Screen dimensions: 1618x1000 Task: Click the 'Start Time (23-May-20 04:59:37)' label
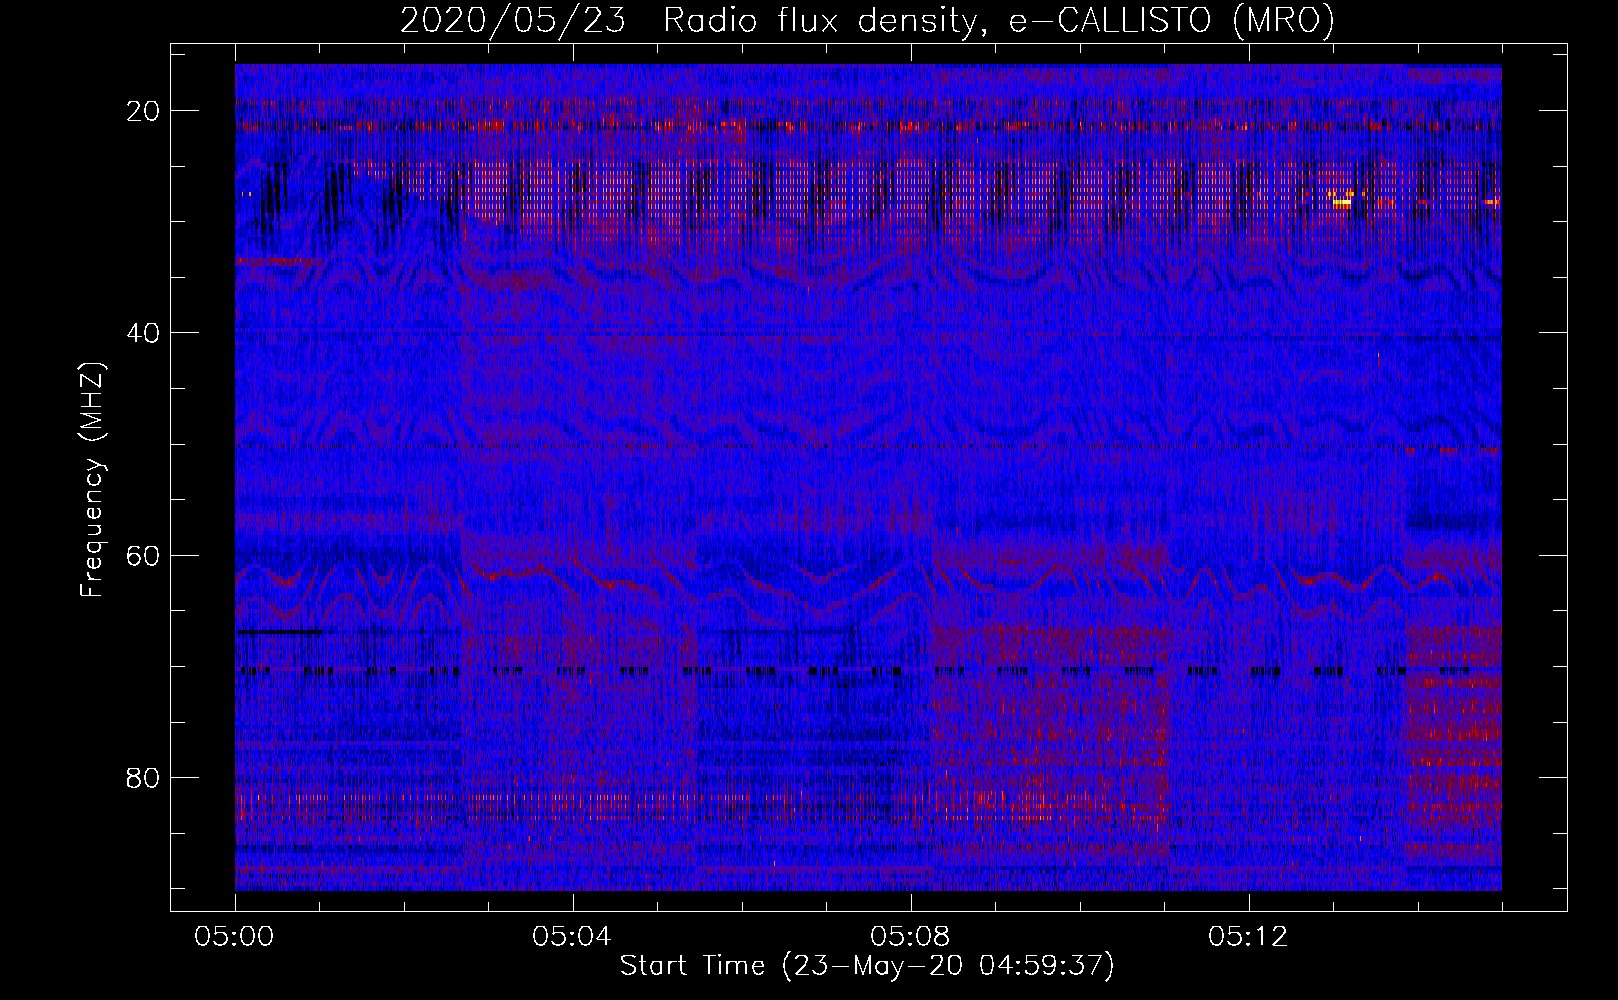pyautogui.click(x=867, y=966)
